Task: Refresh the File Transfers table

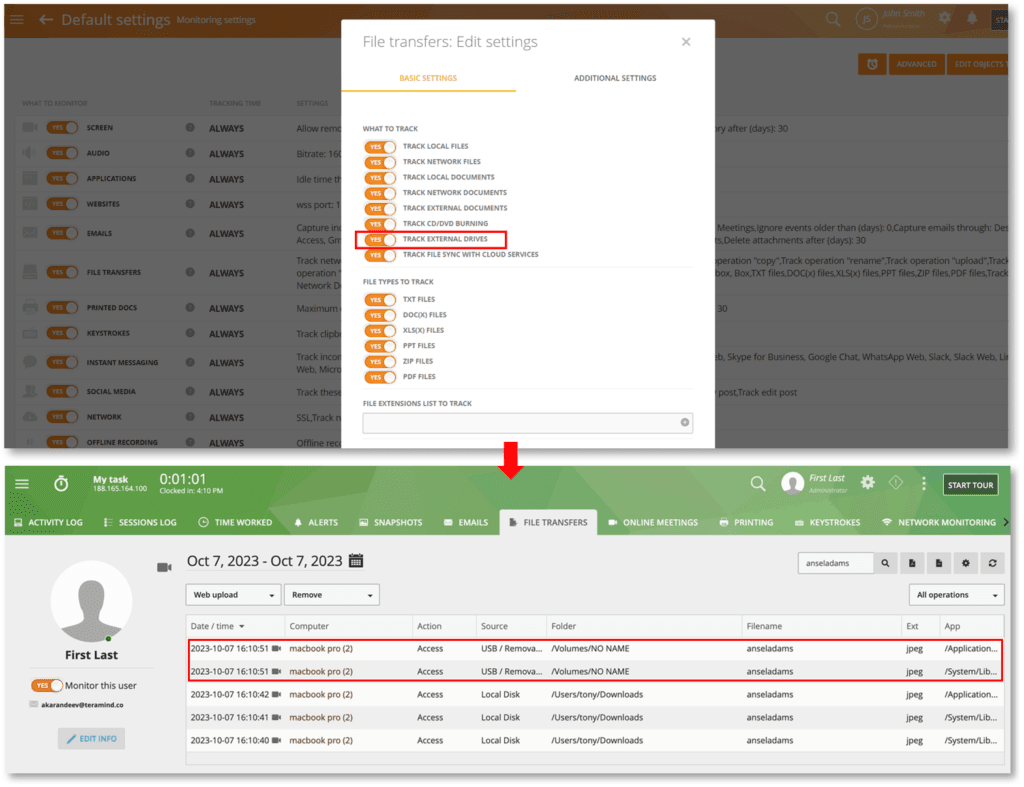Action: (x=993, y=563)
